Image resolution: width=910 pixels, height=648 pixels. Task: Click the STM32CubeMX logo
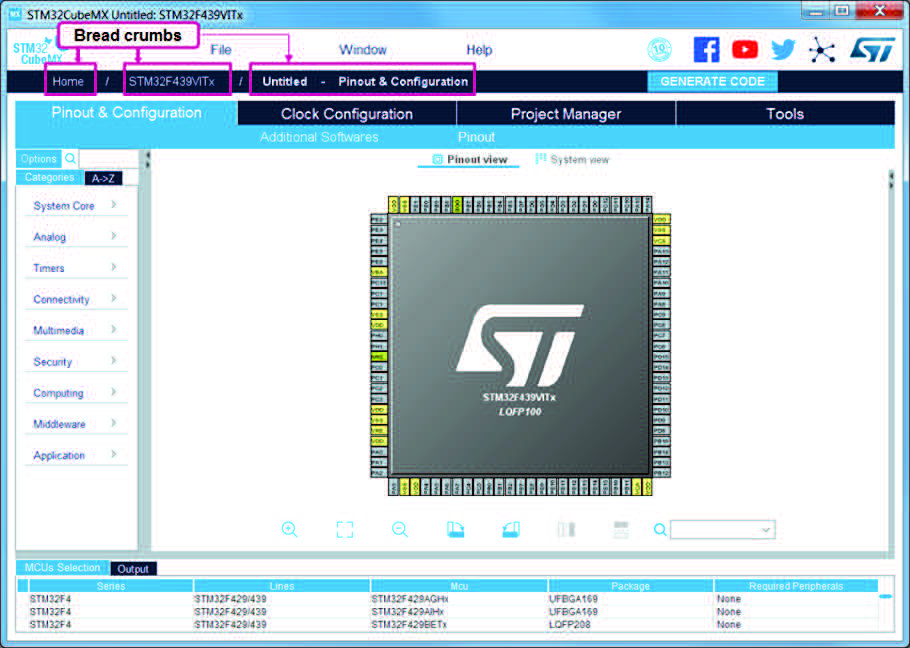click(x=36, y=52)
